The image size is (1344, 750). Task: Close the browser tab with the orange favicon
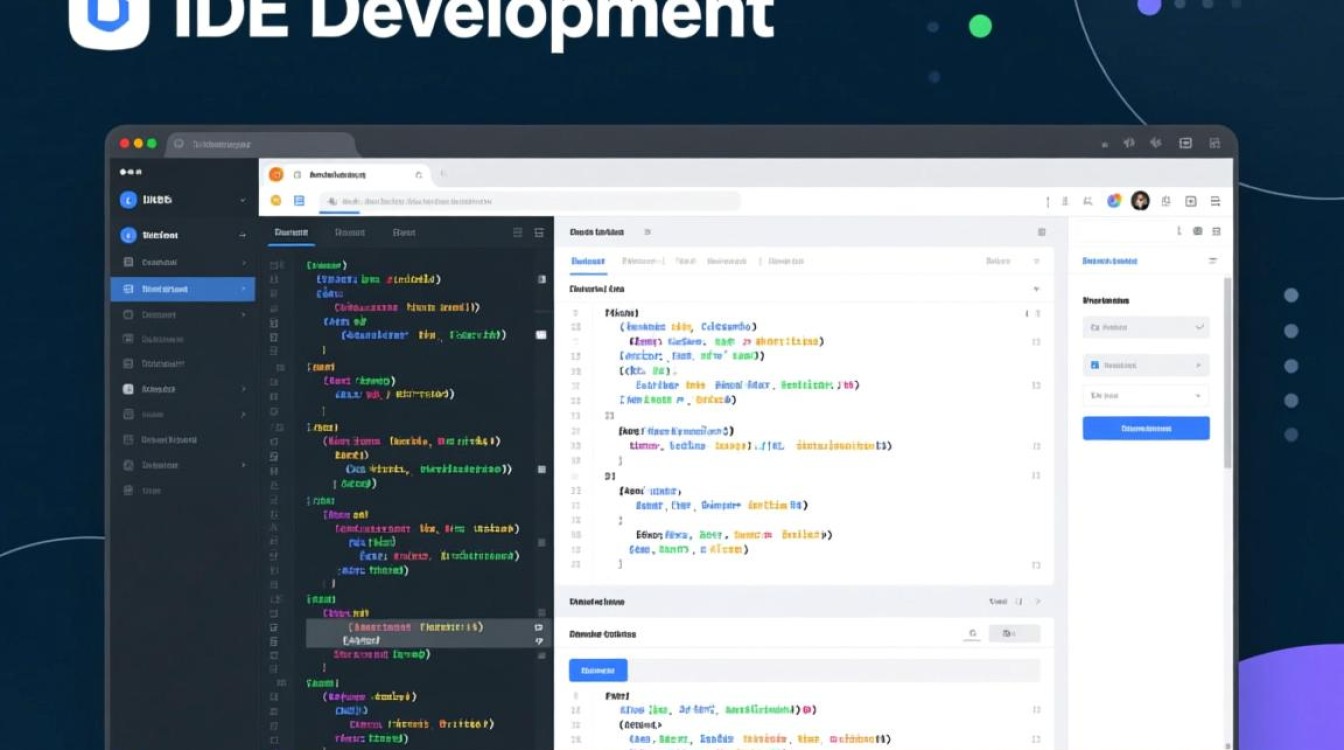coord(419,174)
